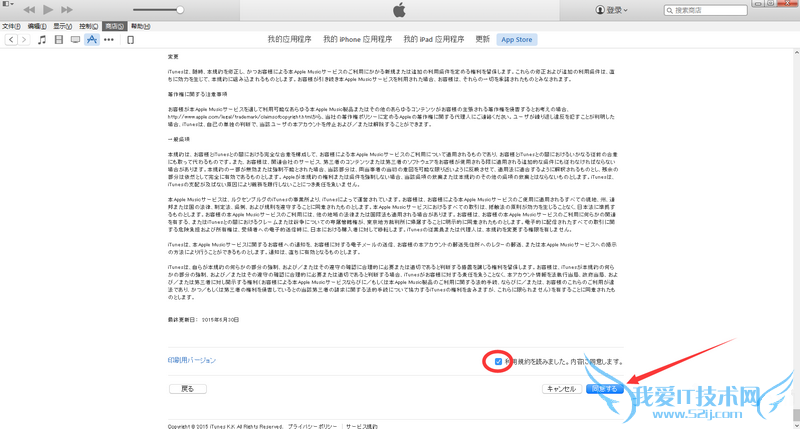Open the 我的应用程序 tab

click(x=289, y=39)
